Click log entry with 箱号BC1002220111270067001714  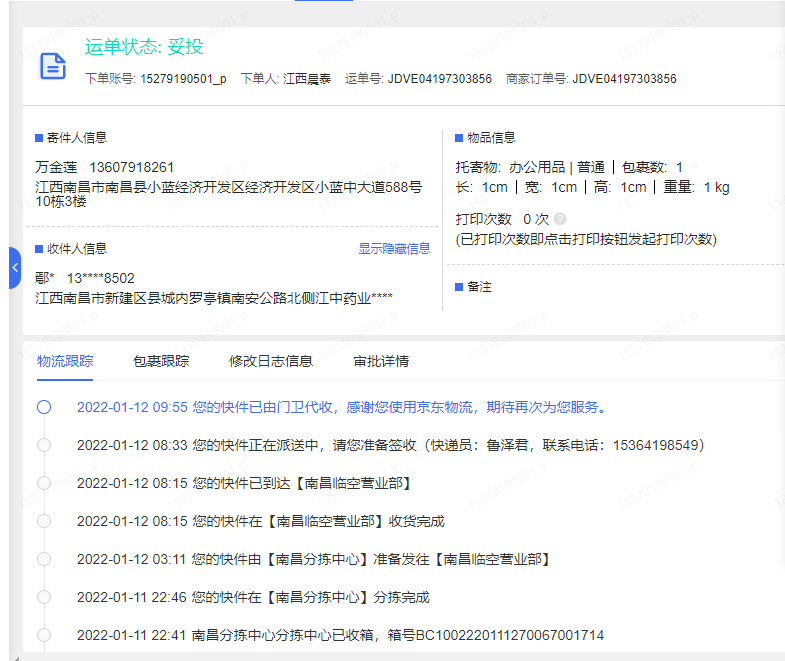[340, 635]
